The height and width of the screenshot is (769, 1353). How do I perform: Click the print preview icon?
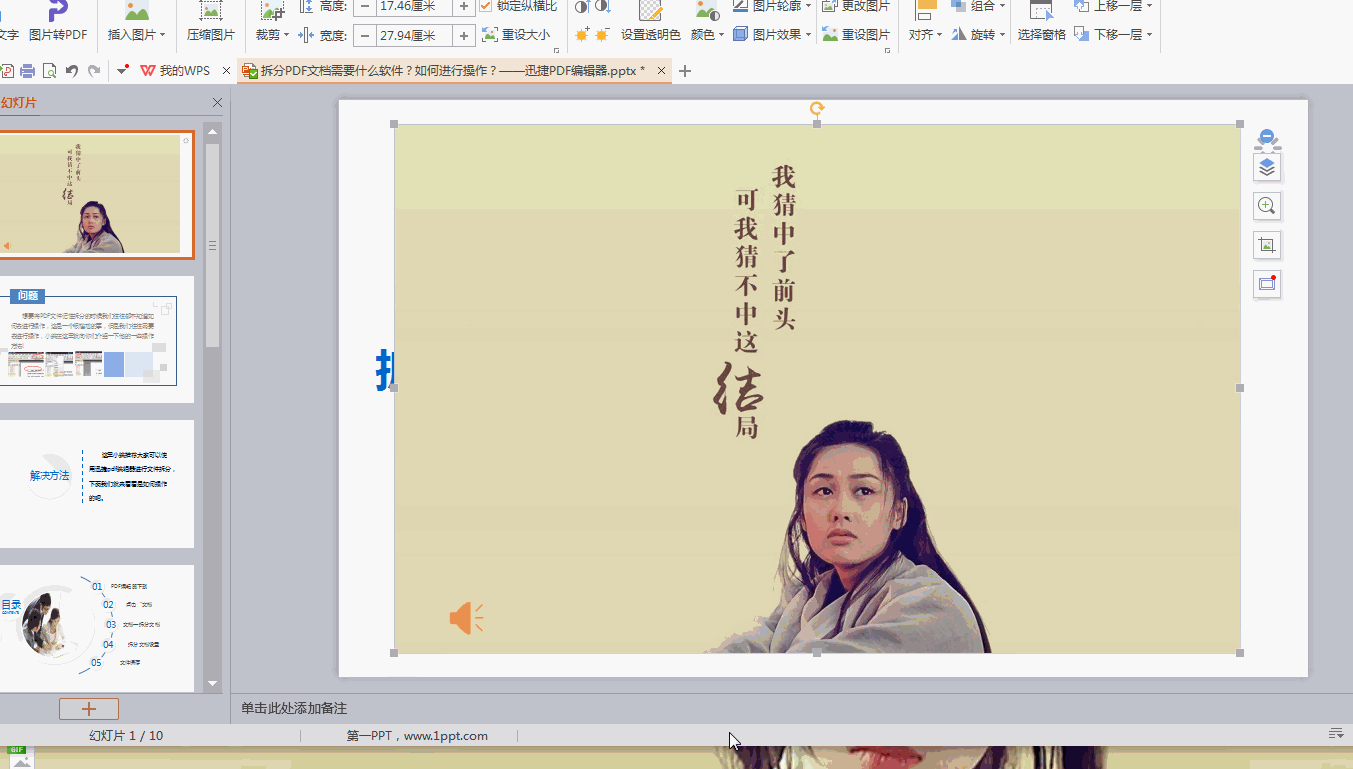[x=49, y=71]
